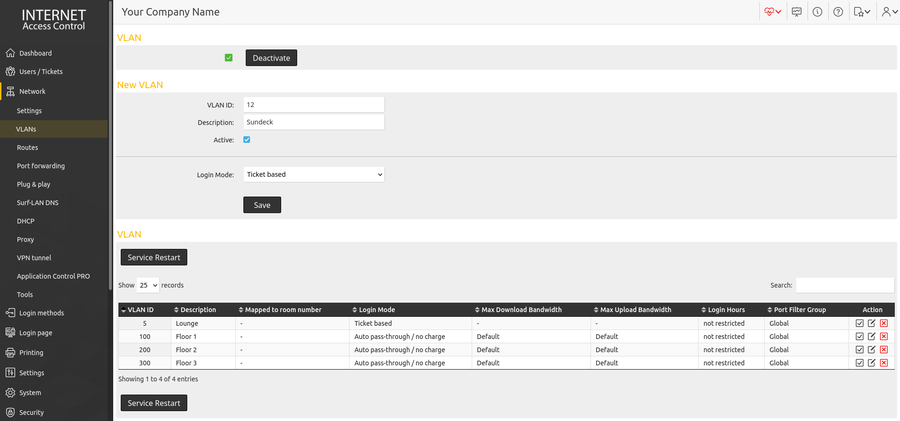Open the favorites page-star dropdown
The width and height of the screenshot is (900, 421).
[x=862, y=11]
